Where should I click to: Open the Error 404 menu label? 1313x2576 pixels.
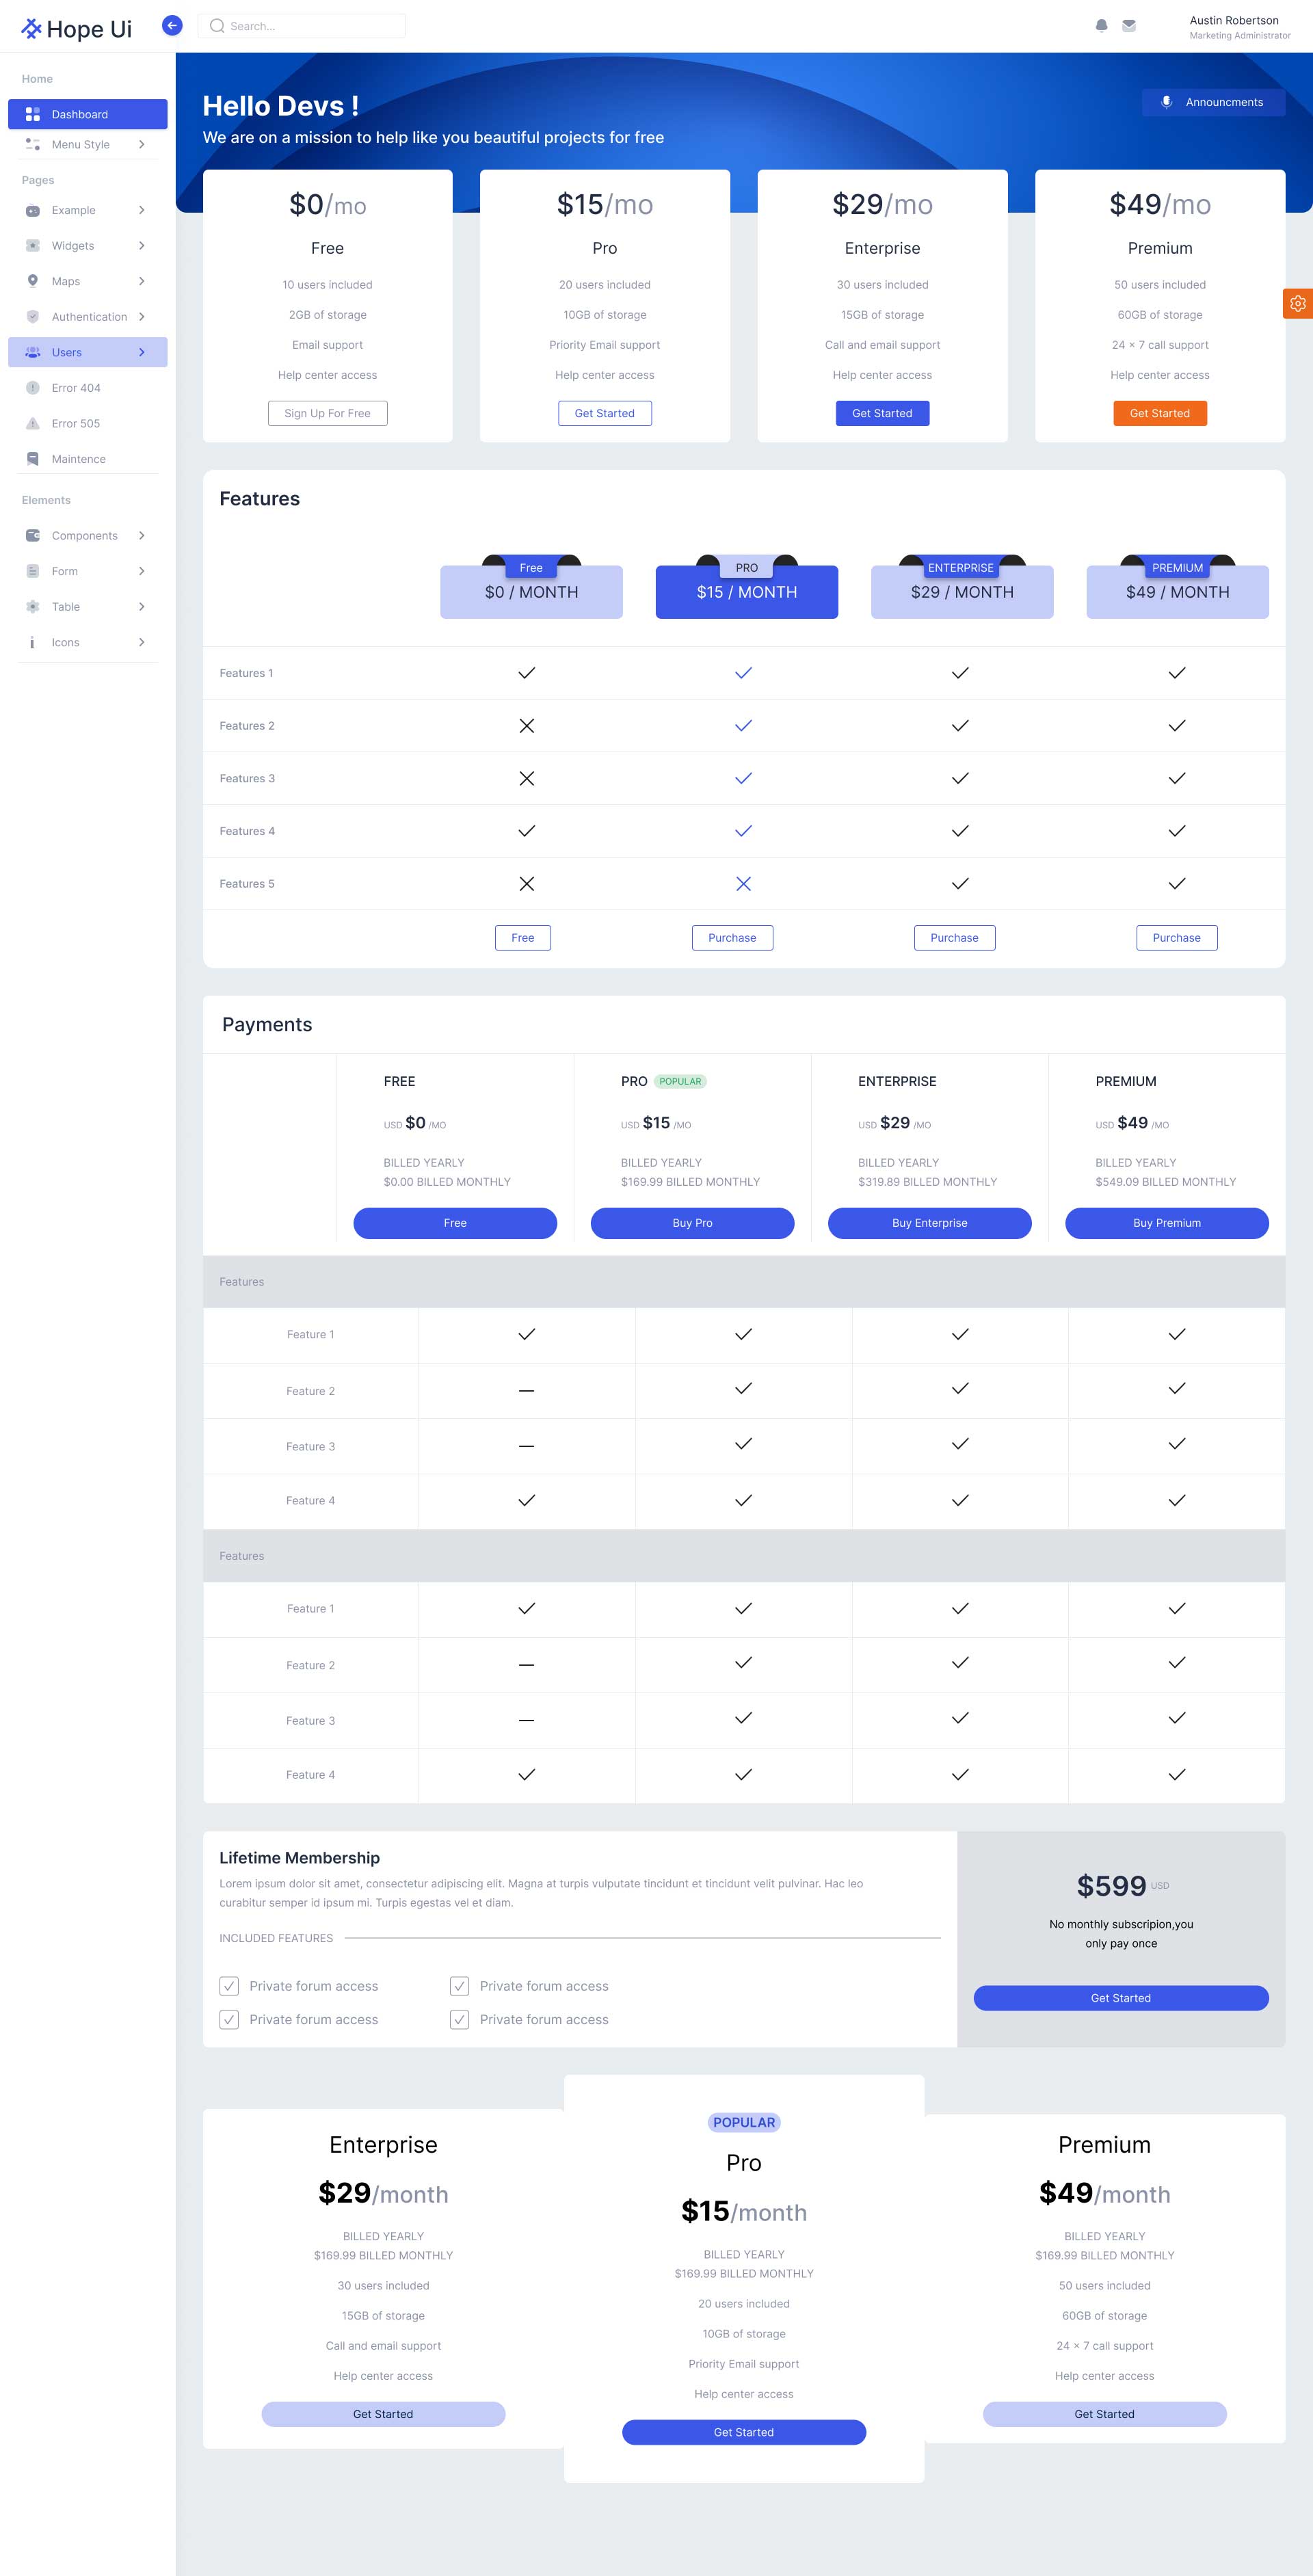click(x=76, y=388)
